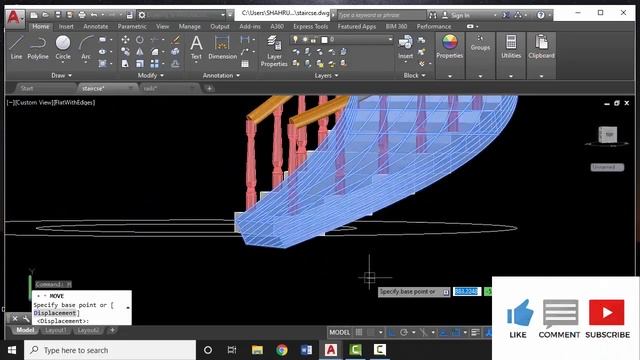This screenshot has width=640, height=360.
Task: Select the Circle tool
Action: [63, 47]
